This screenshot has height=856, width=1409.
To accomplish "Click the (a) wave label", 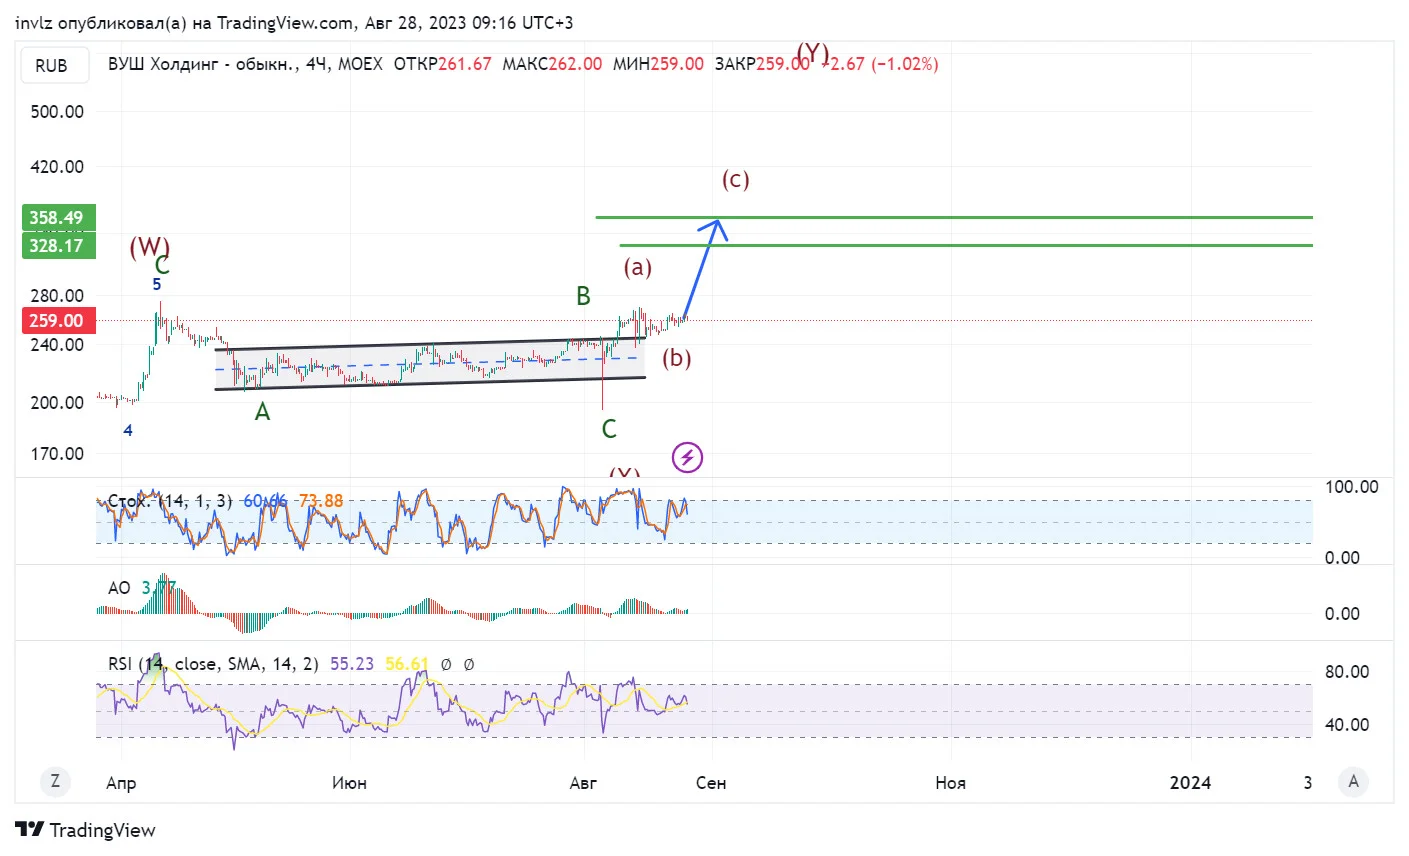I will pos(638,267).
